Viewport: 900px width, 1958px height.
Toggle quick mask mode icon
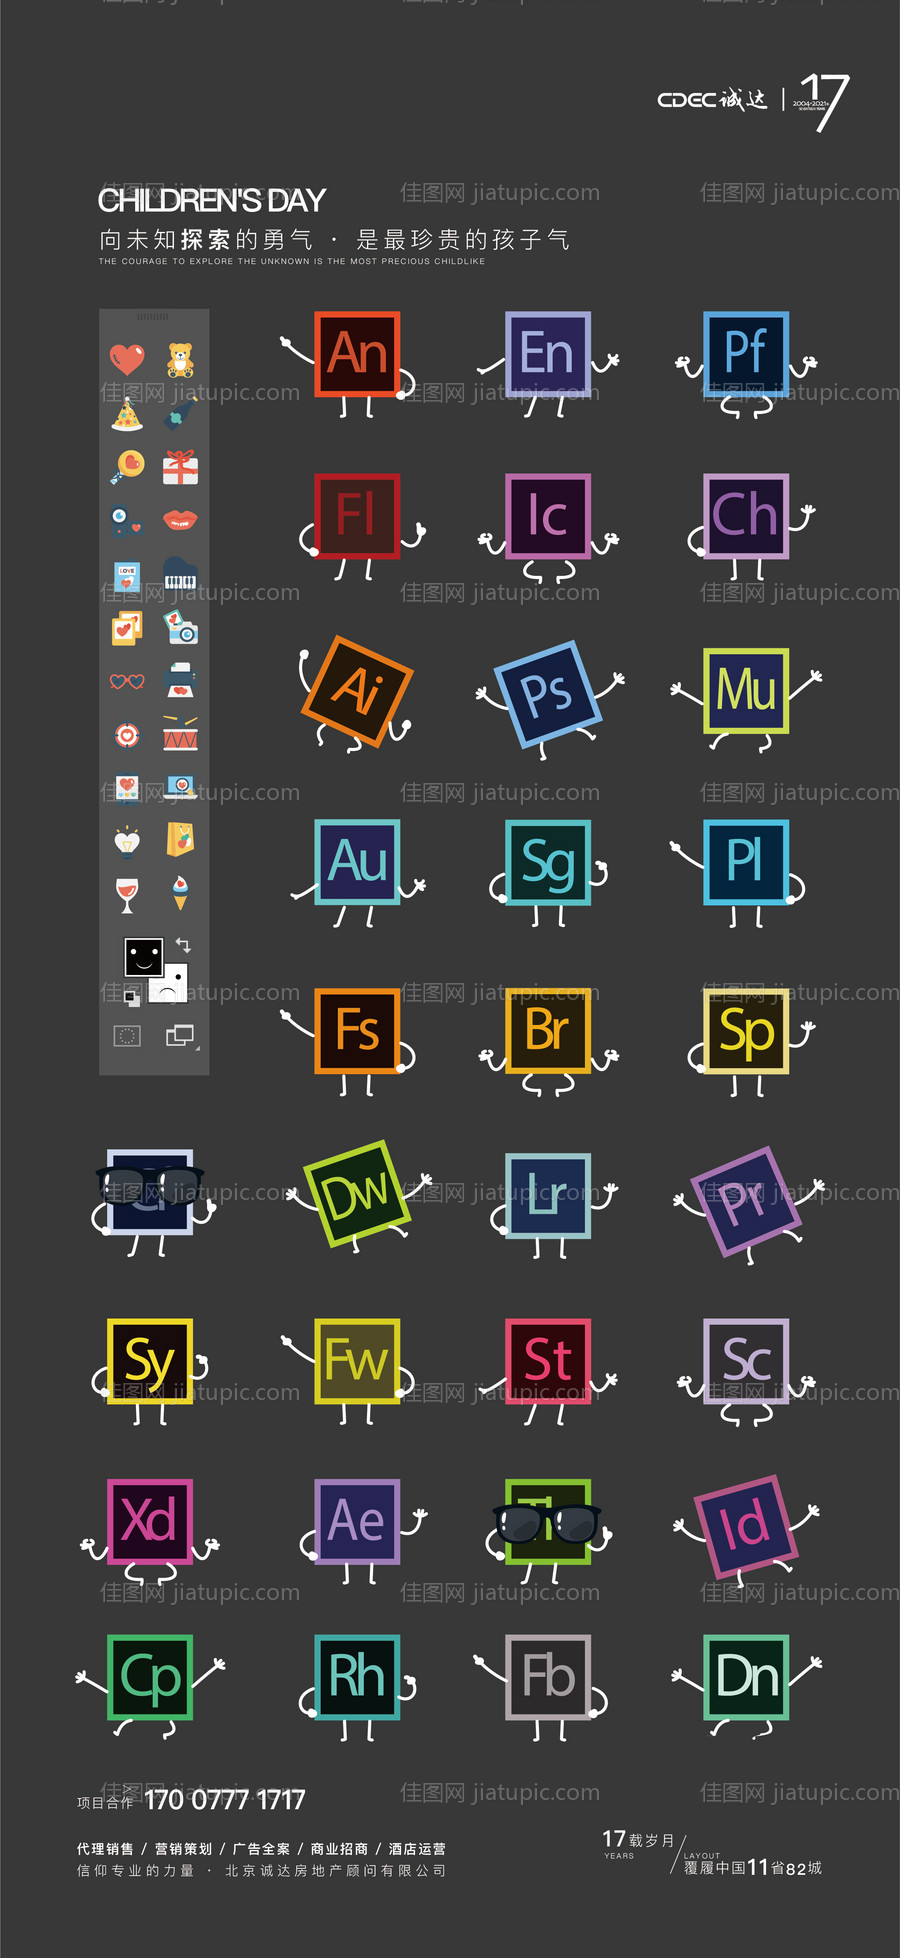click(x=127, y=1036)
